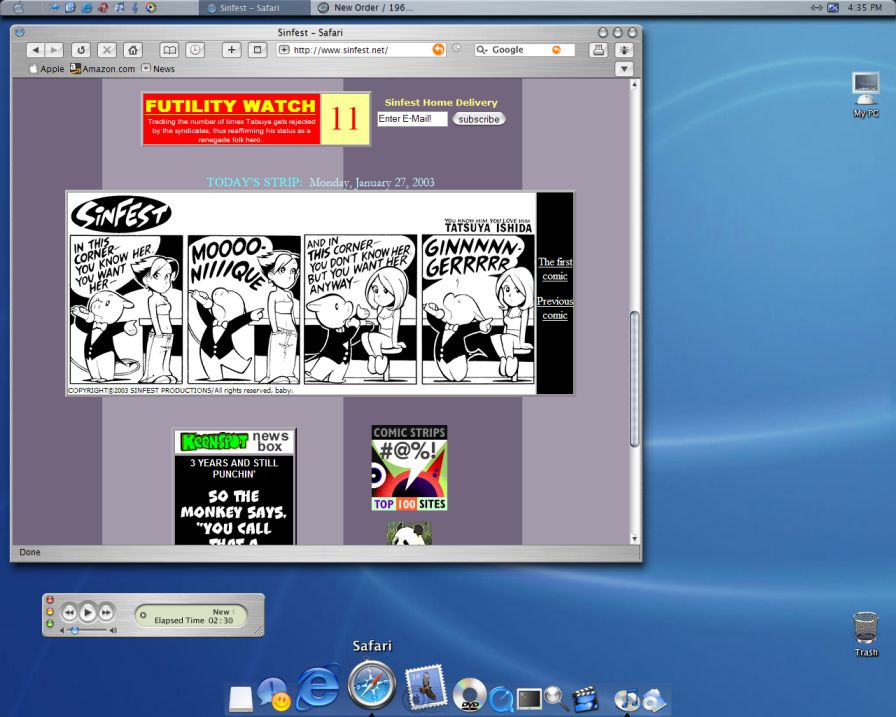
Task: Open the history clock icon
Action: (x=195, y=50)
